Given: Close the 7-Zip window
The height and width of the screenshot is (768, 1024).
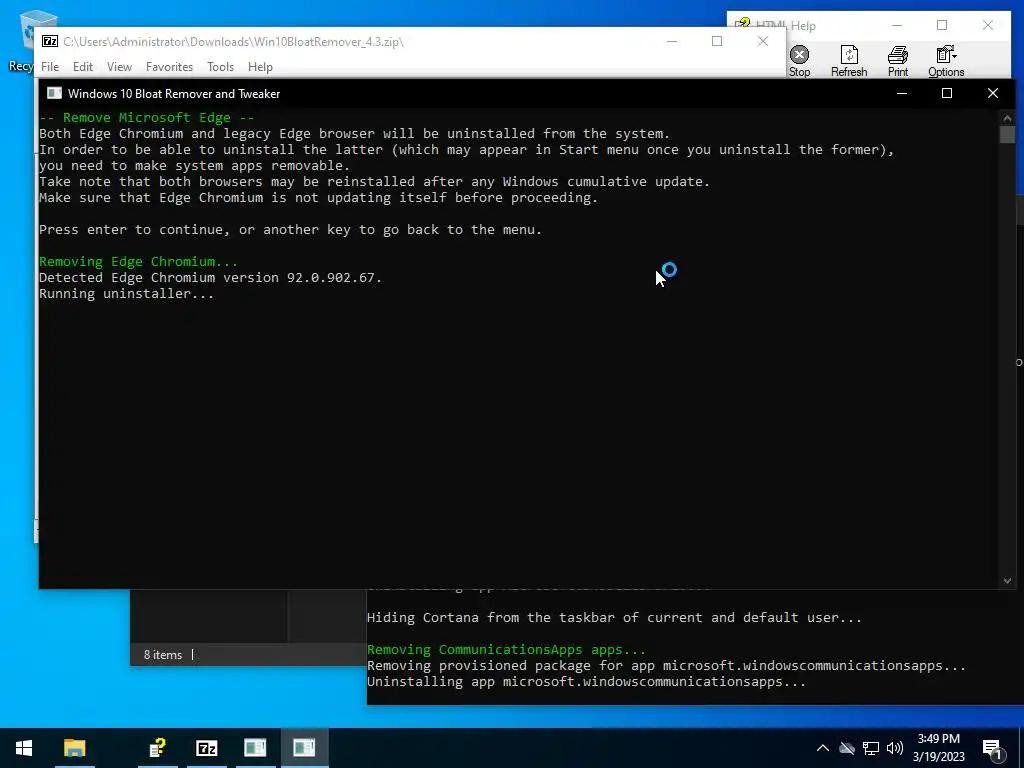Looking at the screenshot, I should 763,41.
